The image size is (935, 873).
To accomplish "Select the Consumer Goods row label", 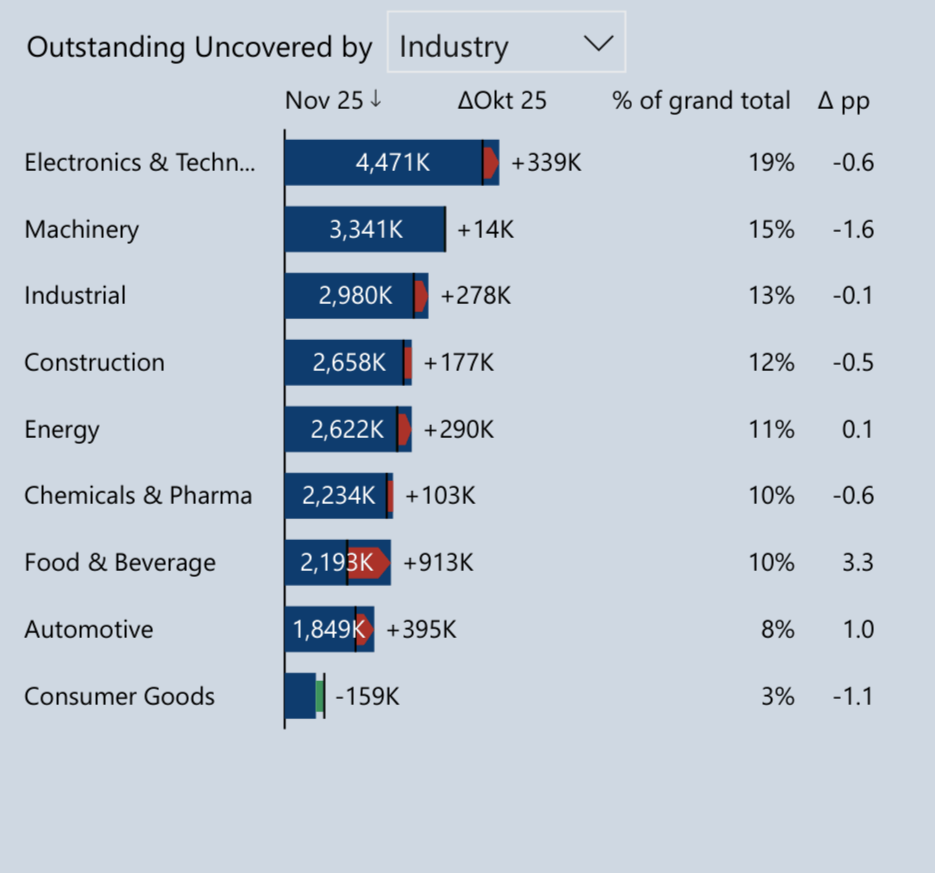I will pyautogui.click(x=119, y=696).
